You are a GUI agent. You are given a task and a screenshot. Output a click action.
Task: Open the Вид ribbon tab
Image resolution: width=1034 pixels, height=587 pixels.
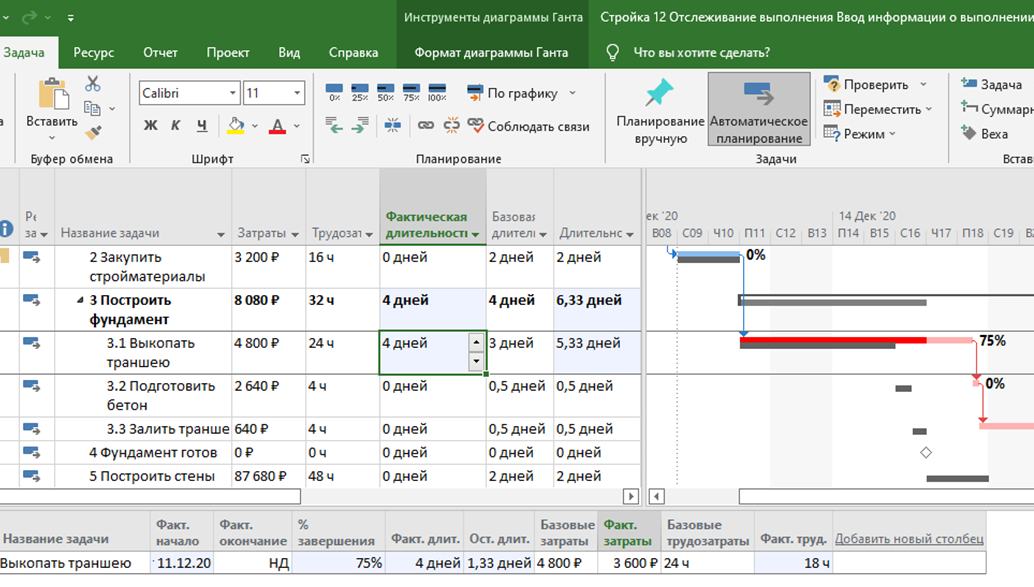289,53
